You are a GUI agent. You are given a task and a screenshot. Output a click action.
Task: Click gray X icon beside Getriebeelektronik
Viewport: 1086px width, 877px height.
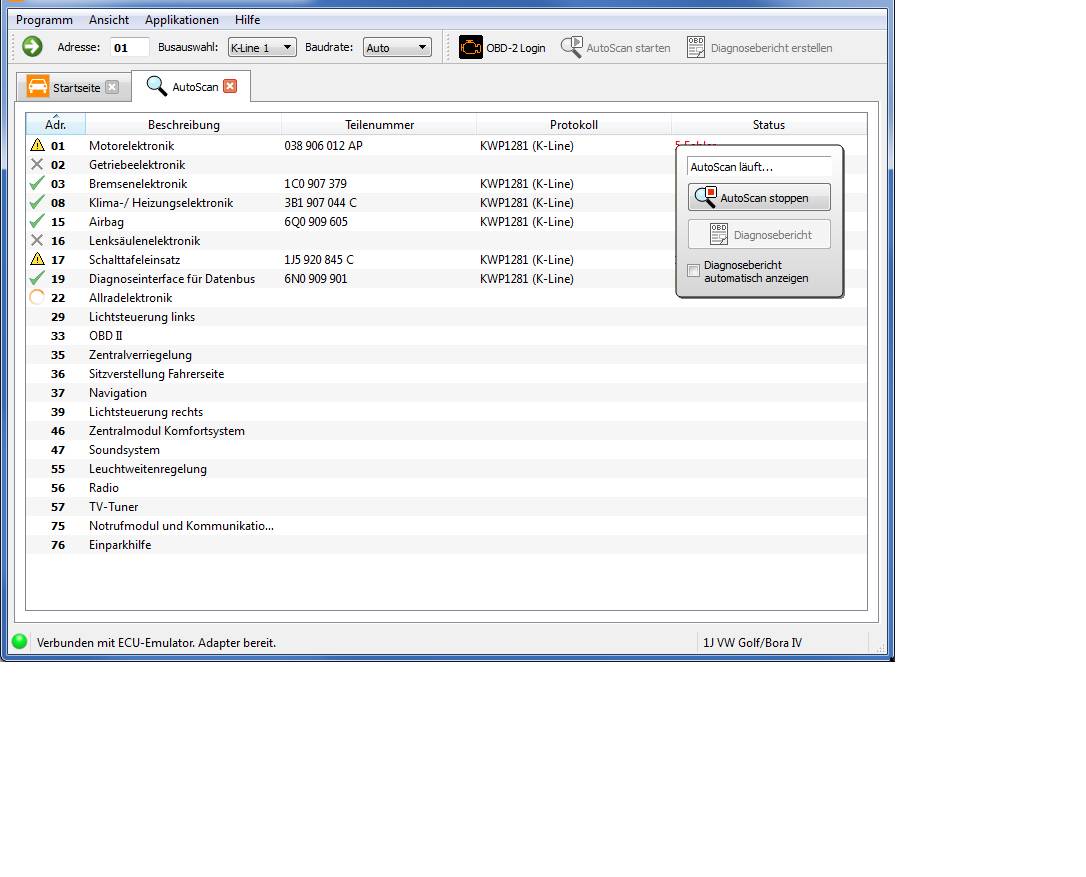37,165
